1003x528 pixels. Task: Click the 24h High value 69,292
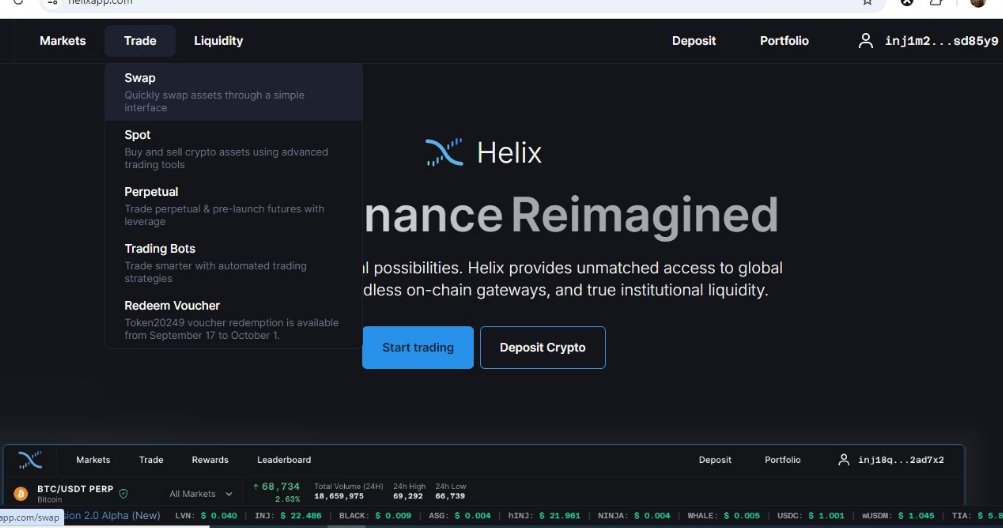pyautogui.click(x=407, y=496)
